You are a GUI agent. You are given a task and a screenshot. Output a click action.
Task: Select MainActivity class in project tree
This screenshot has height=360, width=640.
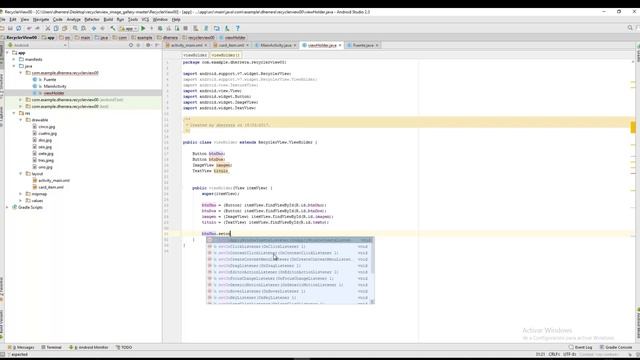(x=55, y=86)
